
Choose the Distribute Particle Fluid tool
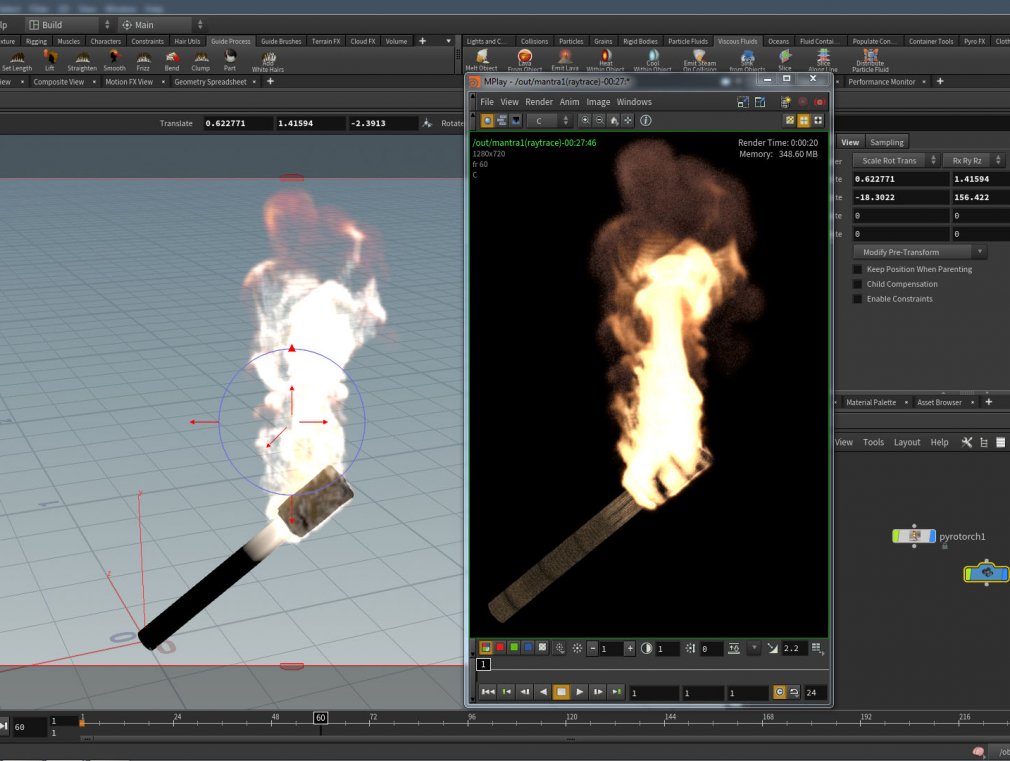point(870,61)
